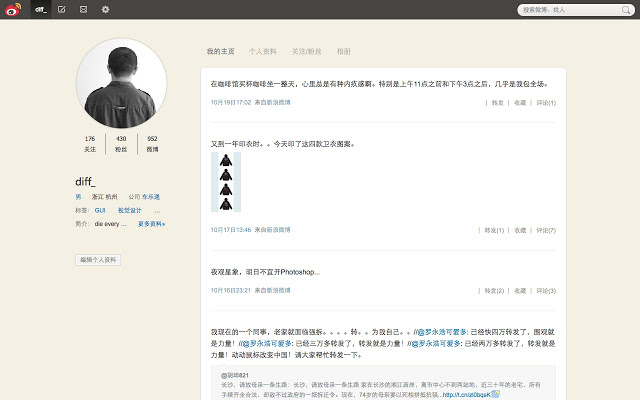The height and width of the screenshot is (400, 640).
Task: Open 评论(3) on the 10月16日 post
Action: point(546,291)
